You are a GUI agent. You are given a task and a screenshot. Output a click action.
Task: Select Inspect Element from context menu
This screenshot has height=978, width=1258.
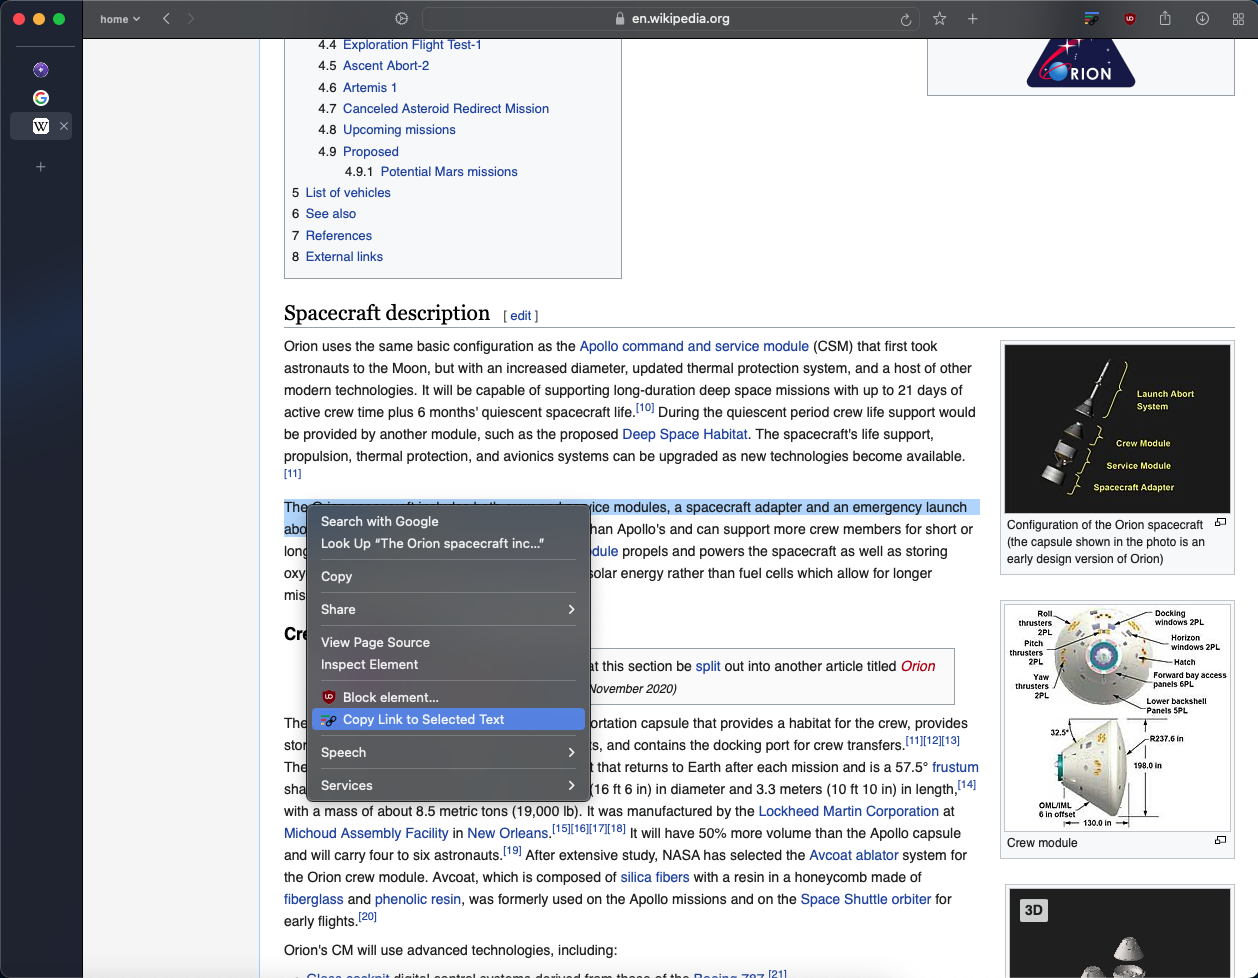click(x=370, y=665)
